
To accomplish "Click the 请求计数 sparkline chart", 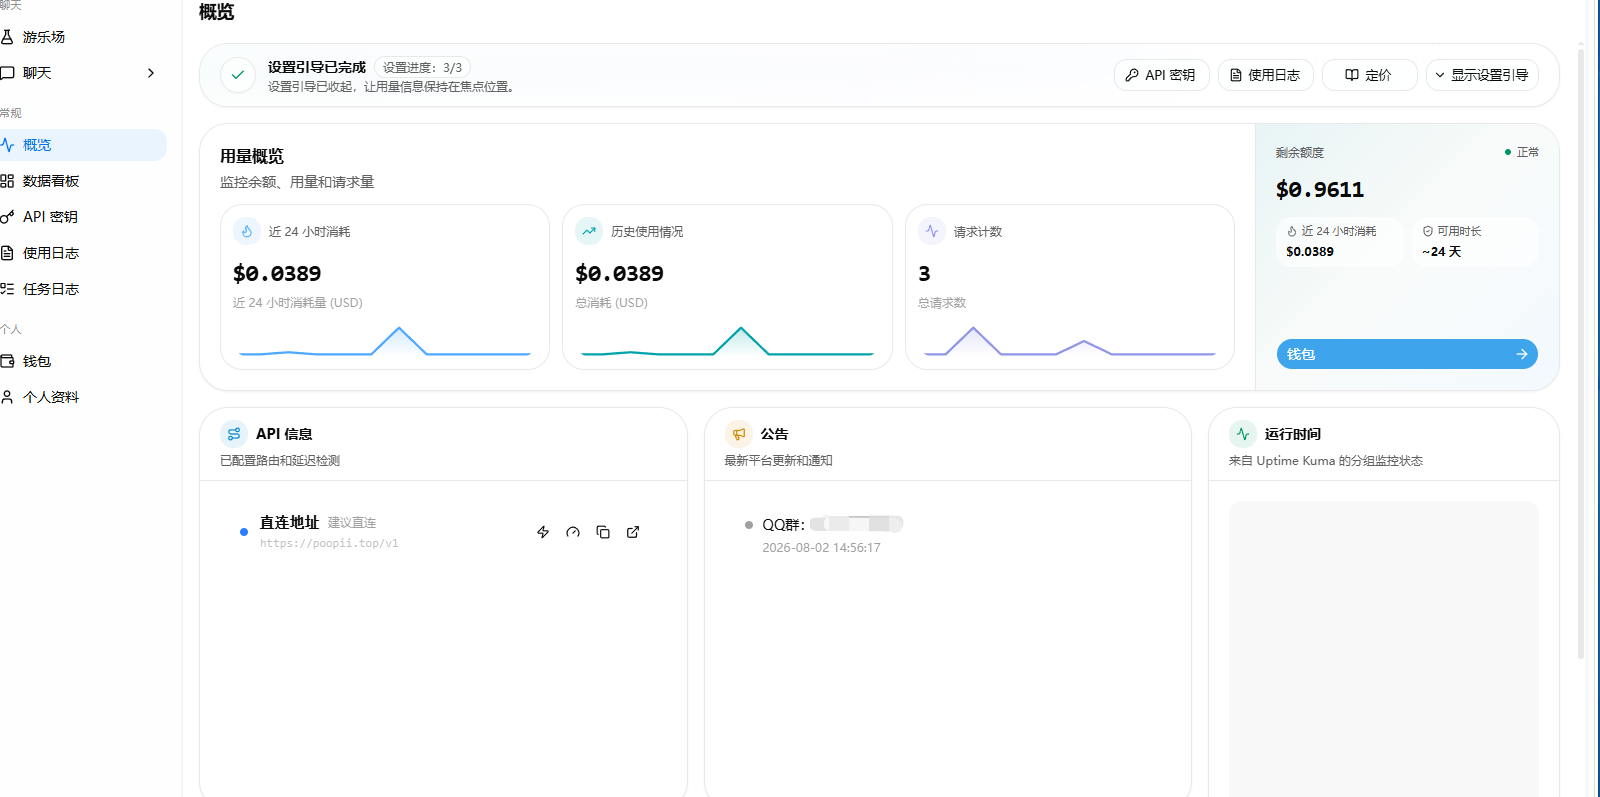I will pyautogui.click(x=1070, y=341).
